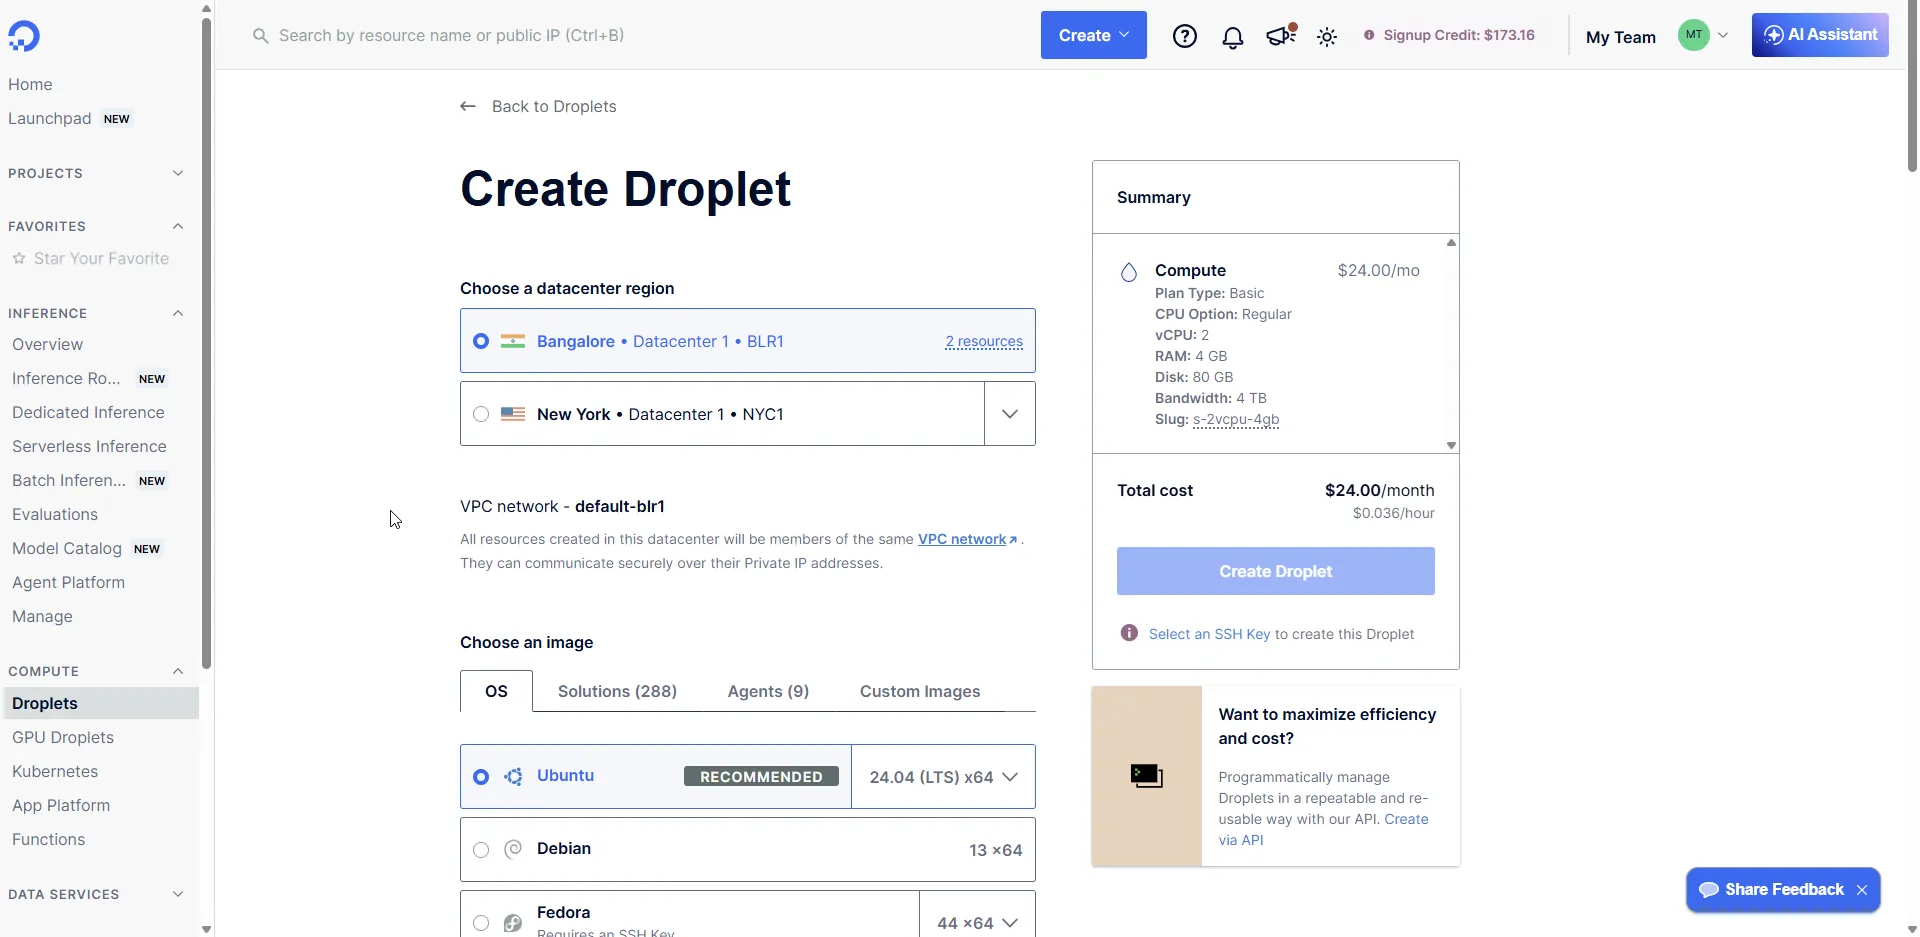The height and width of the screenshot is (937, 1920).
Task: Open the Create via API link
Action: [1323, 829]
